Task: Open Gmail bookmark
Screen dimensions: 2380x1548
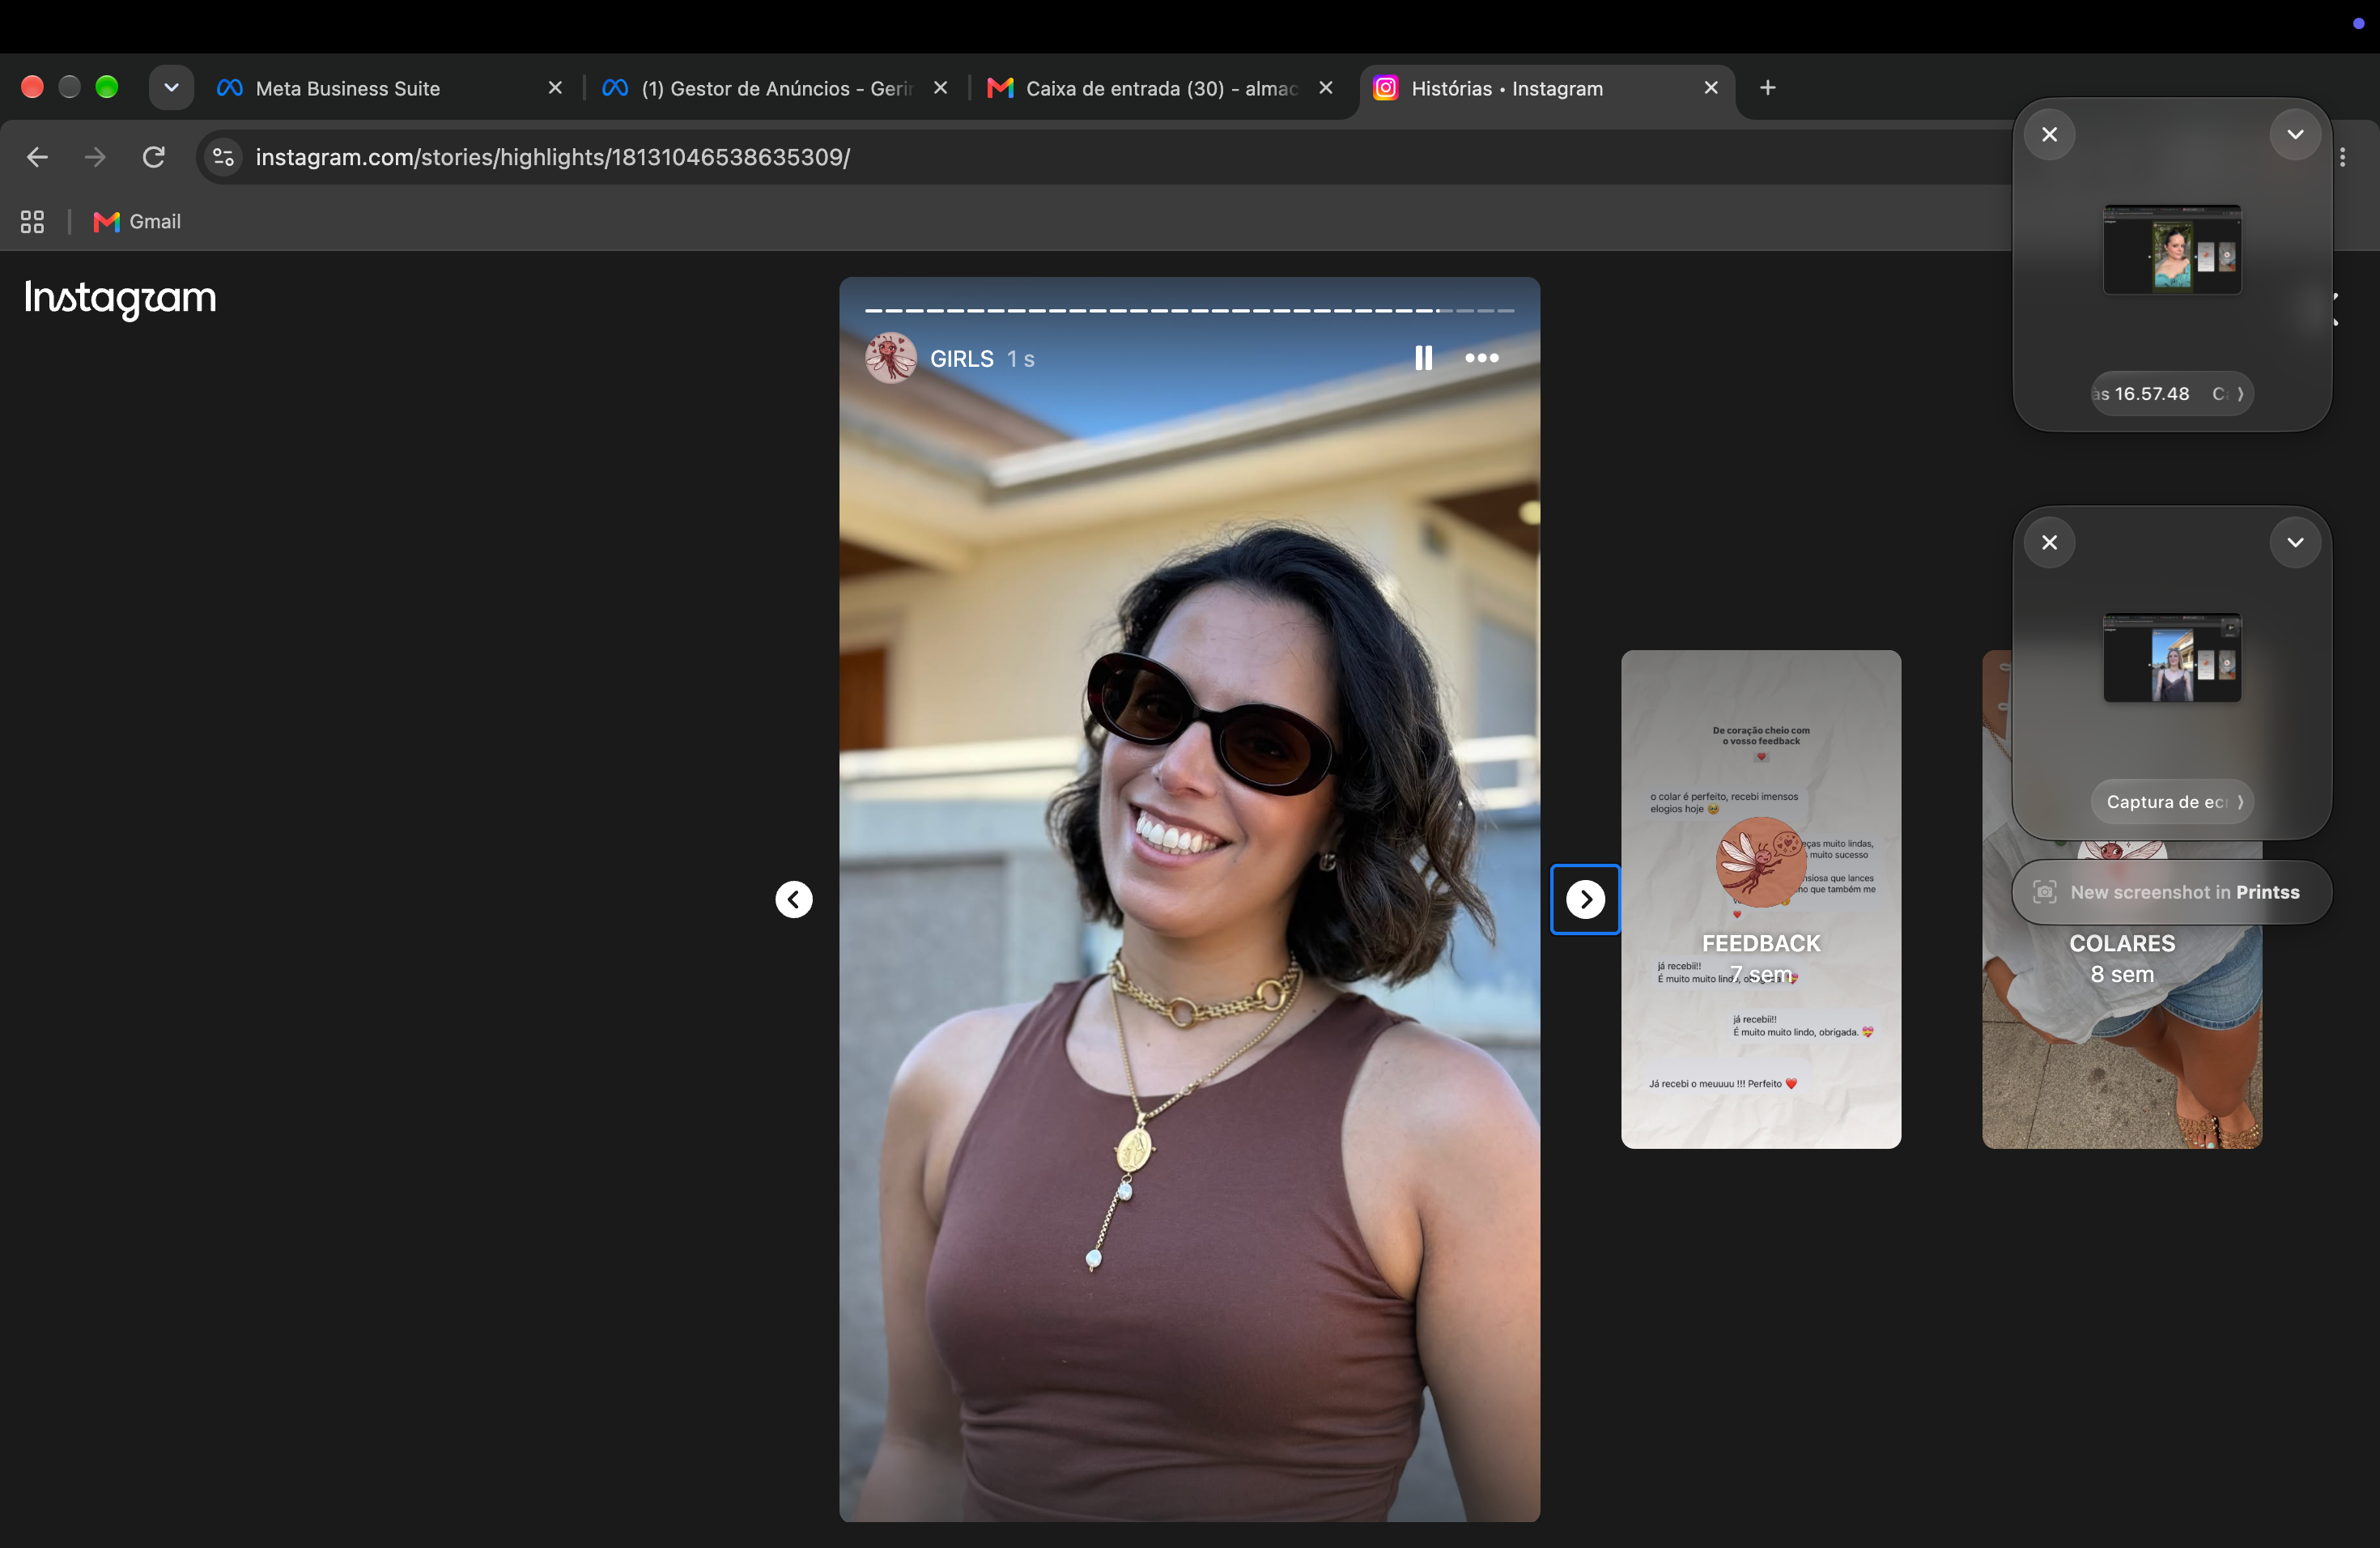Action: pos(137,222)
